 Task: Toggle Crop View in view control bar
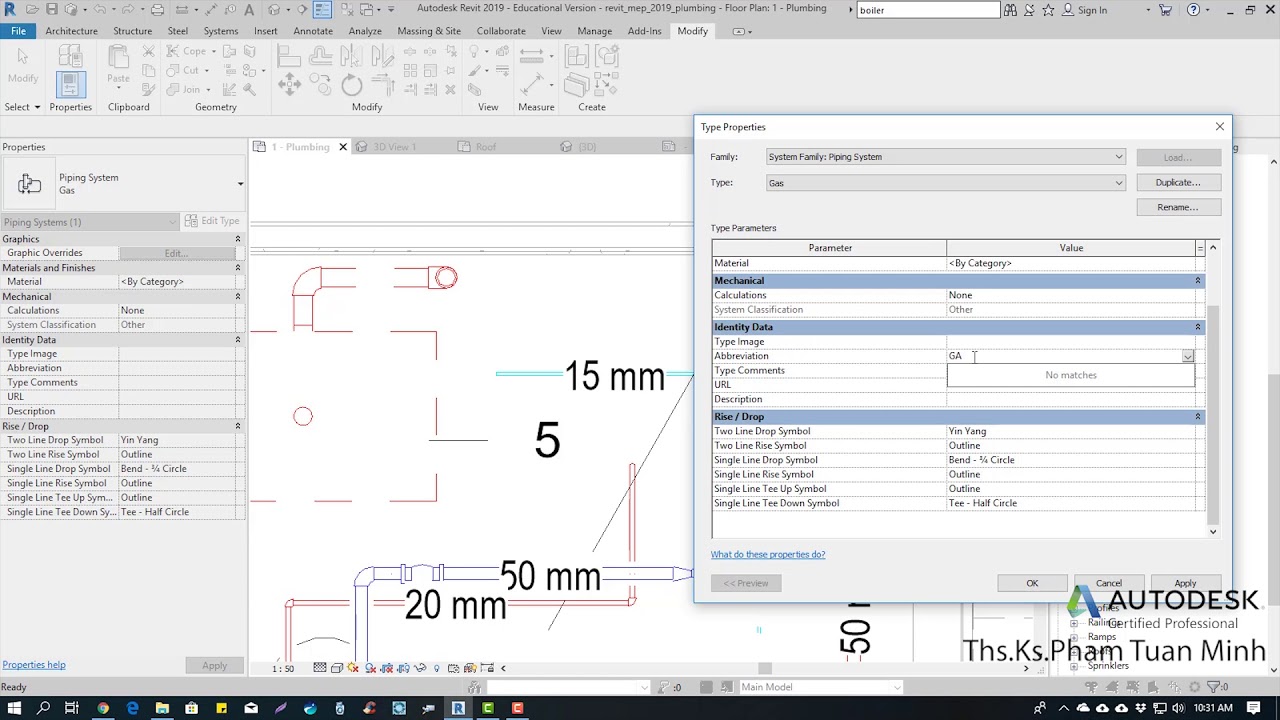click(387, 668)
